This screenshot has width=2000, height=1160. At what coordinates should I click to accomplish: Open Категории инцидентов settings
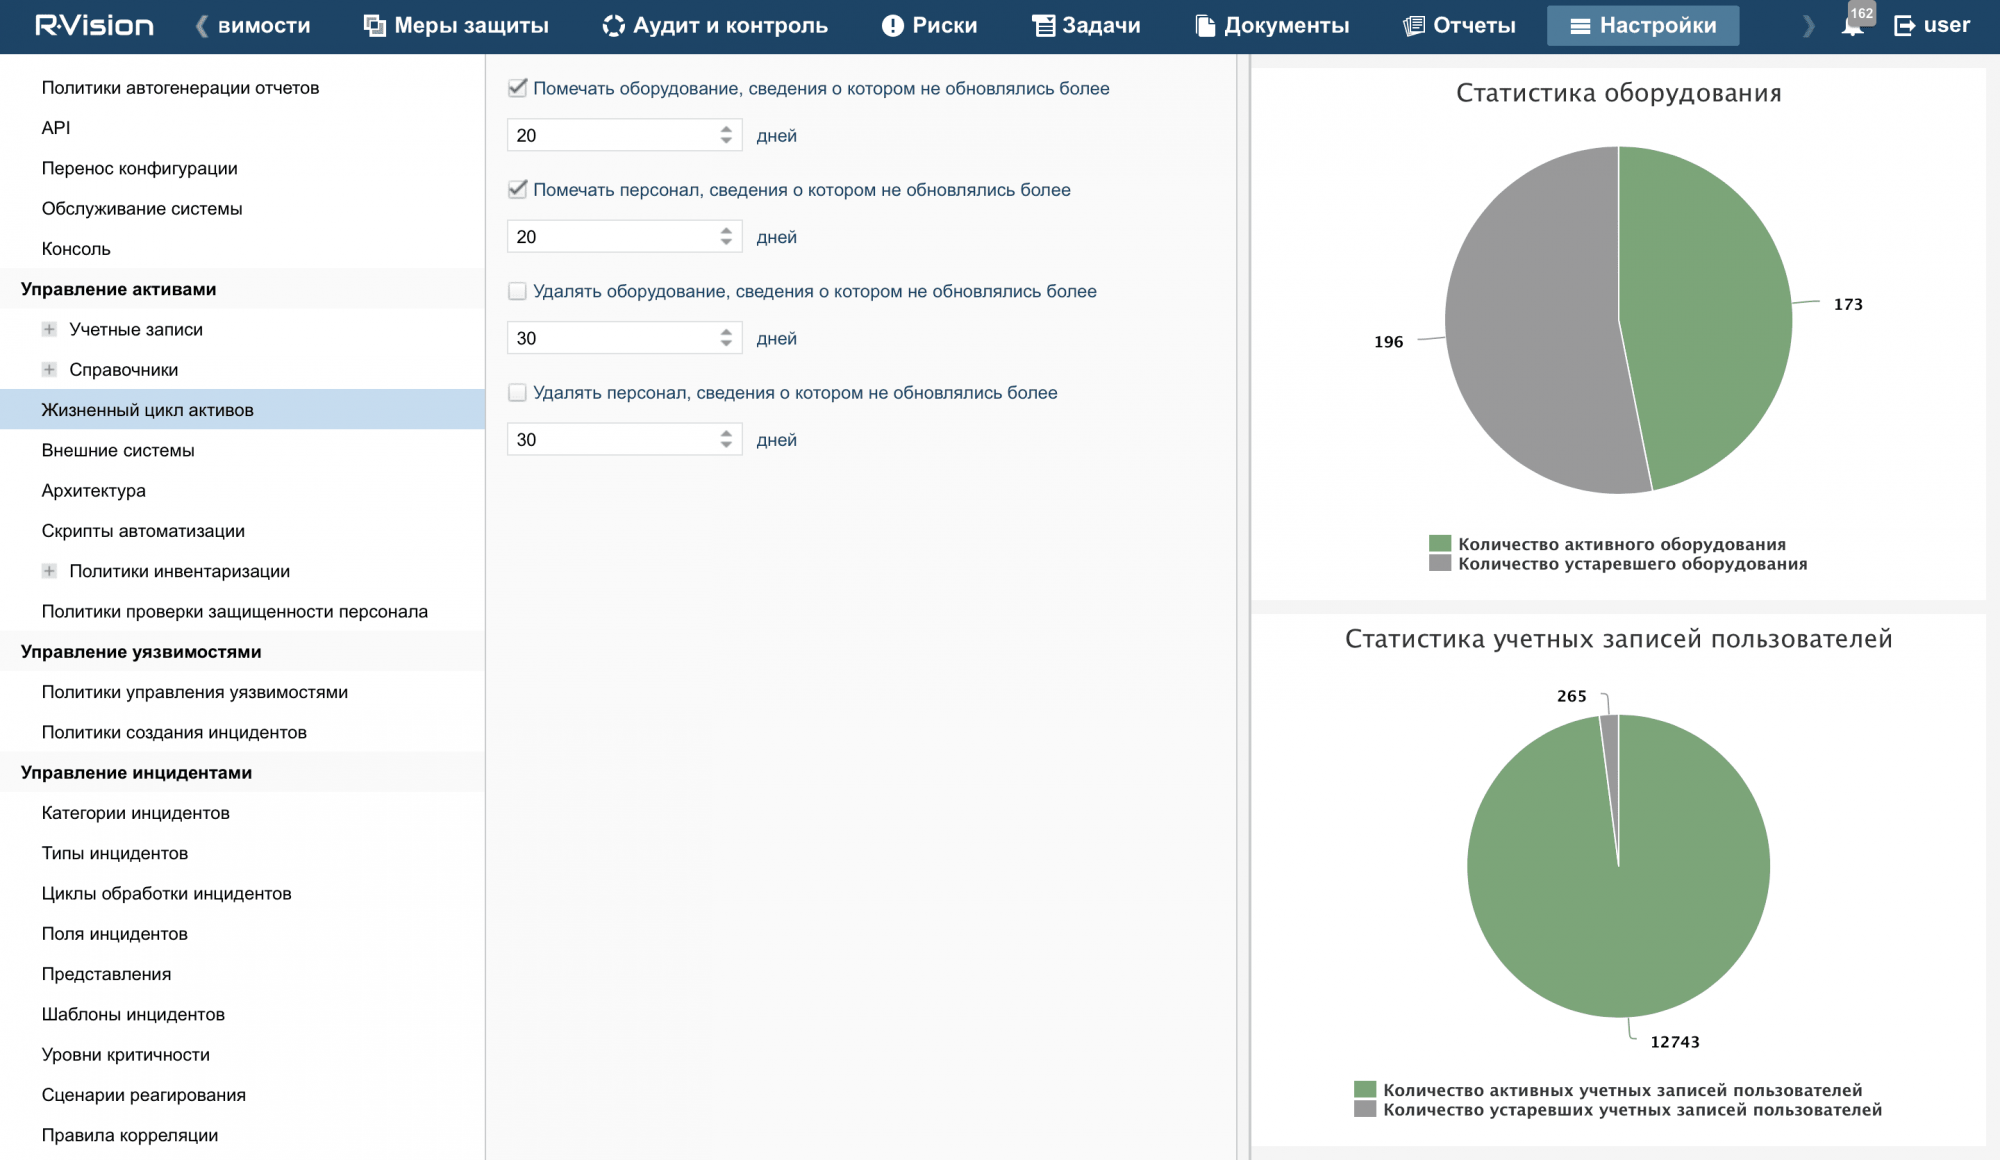pyautogui.click(x=135, y=813)
